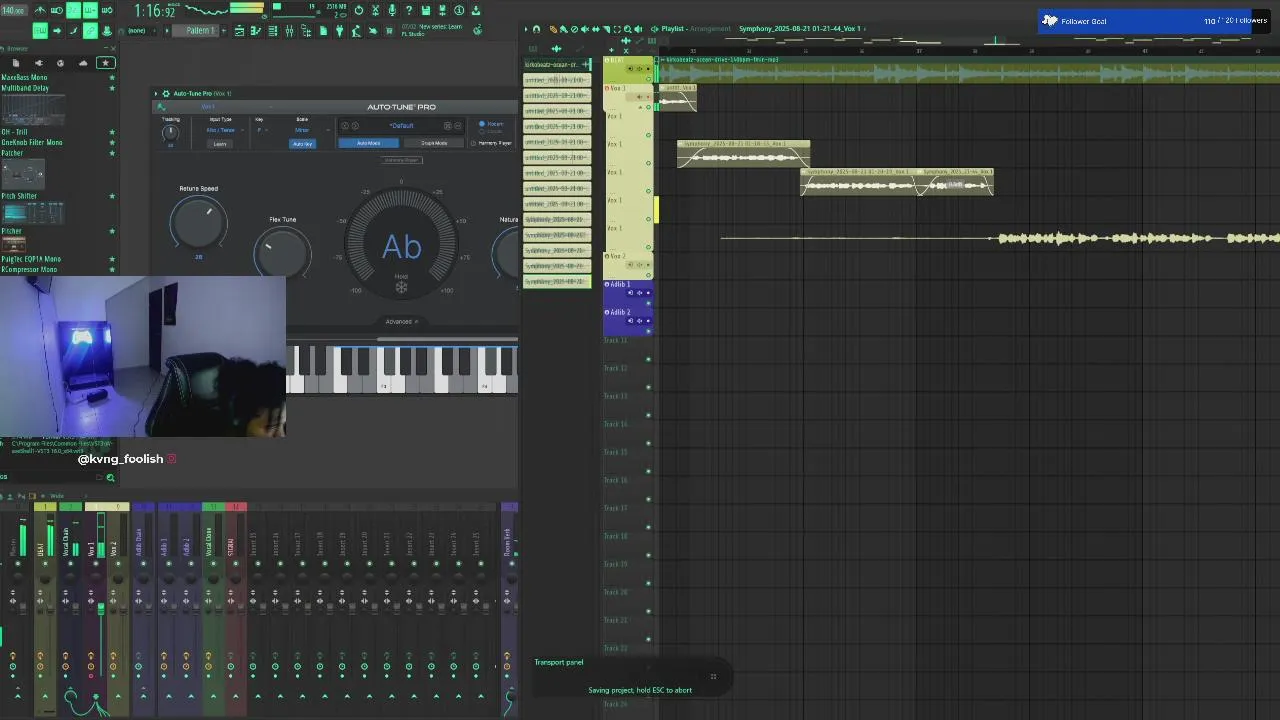Screen dimensions: 1280x720
Task: Click the Follower Goal banner
Action: tap(1155, 21)
